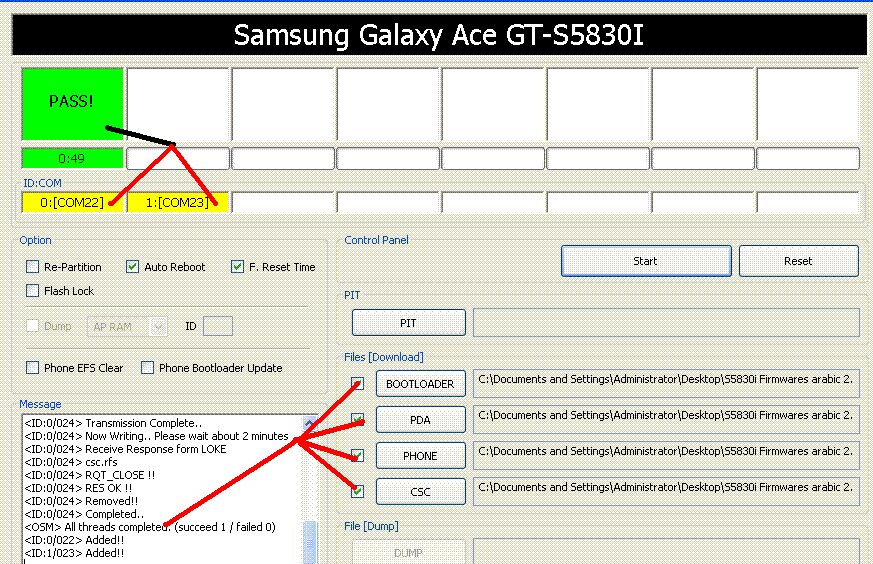
Task: Choose a PHONE modem file
Action: [420, 456]
